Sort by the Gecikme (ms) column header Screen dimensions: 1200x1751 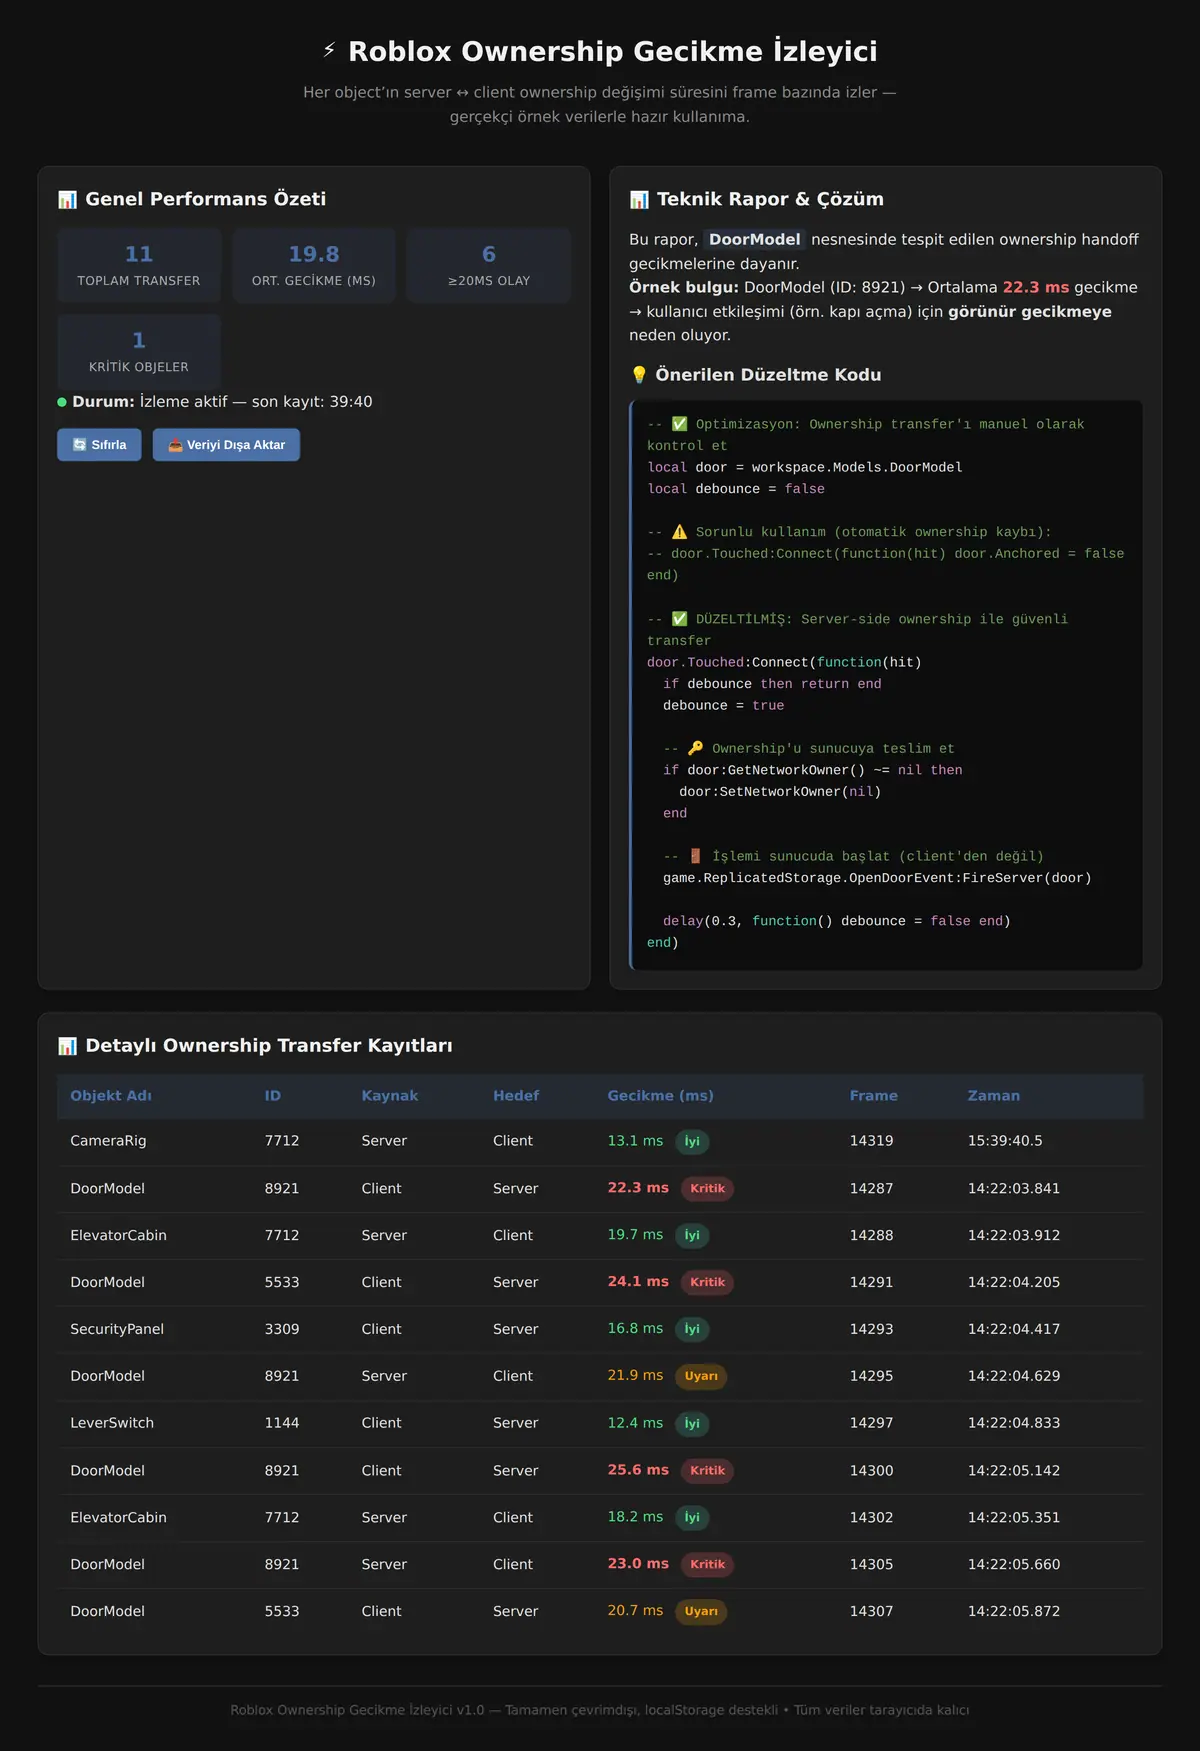660,1096
